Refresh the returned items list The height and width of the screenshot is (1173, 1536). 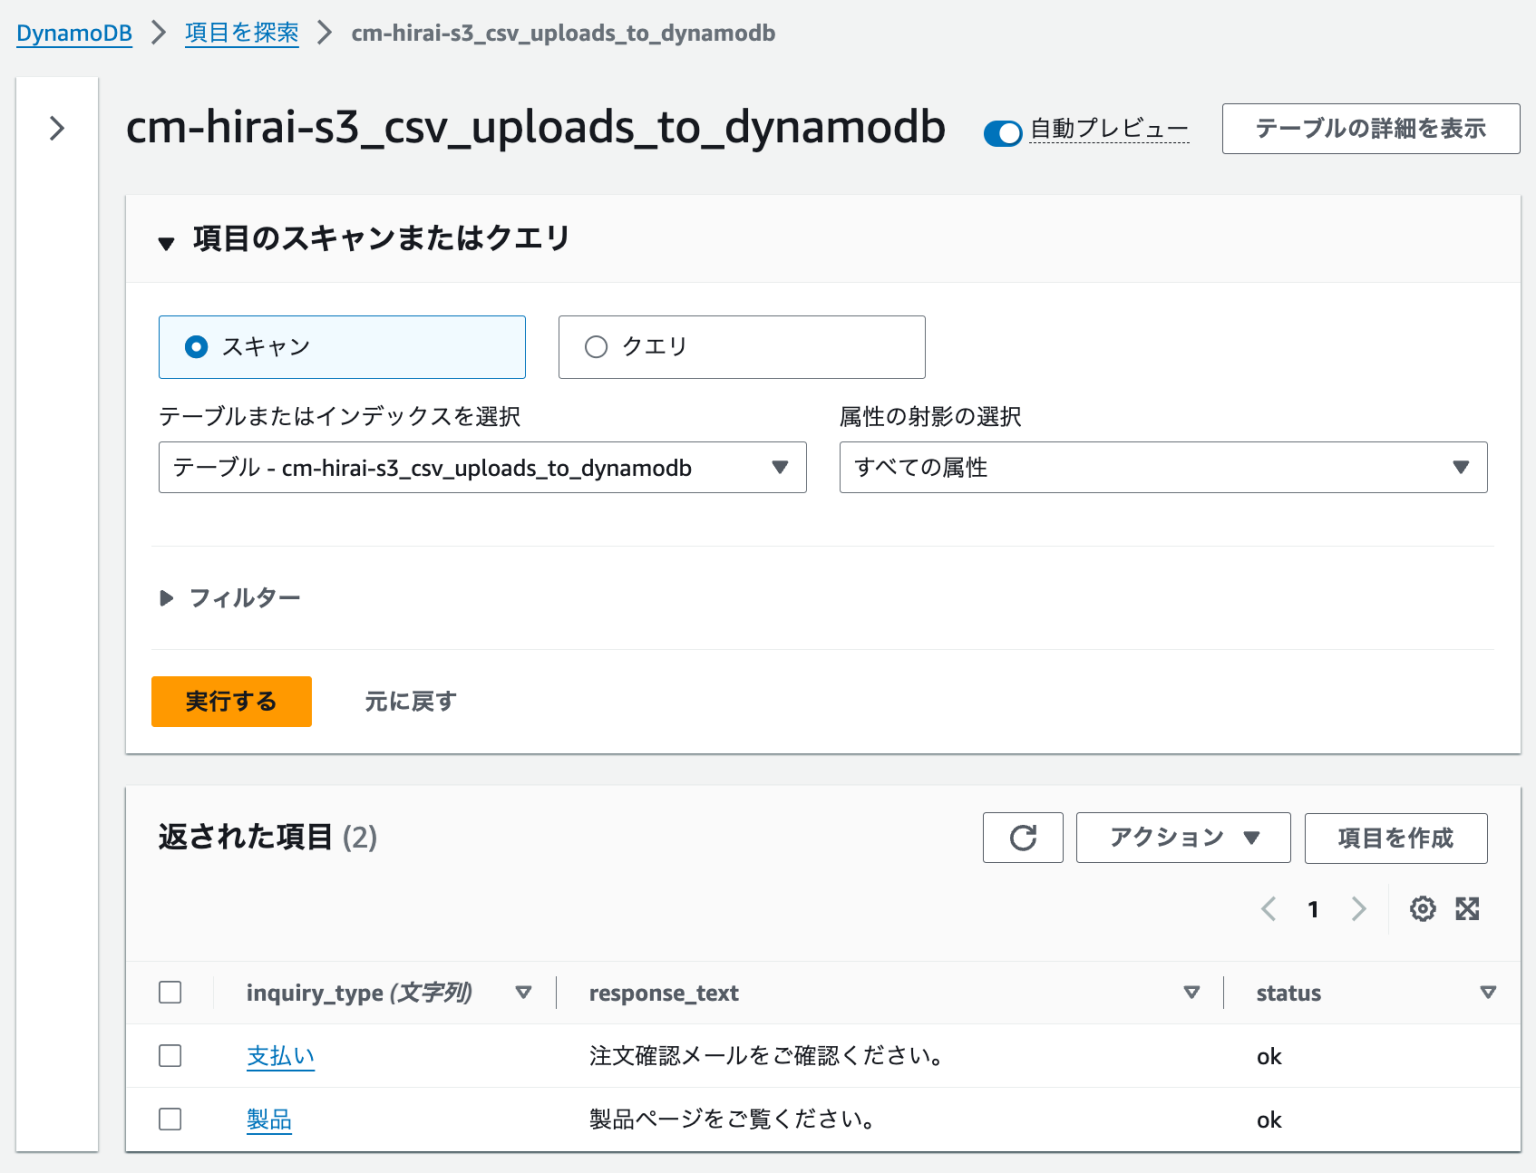1022,837
